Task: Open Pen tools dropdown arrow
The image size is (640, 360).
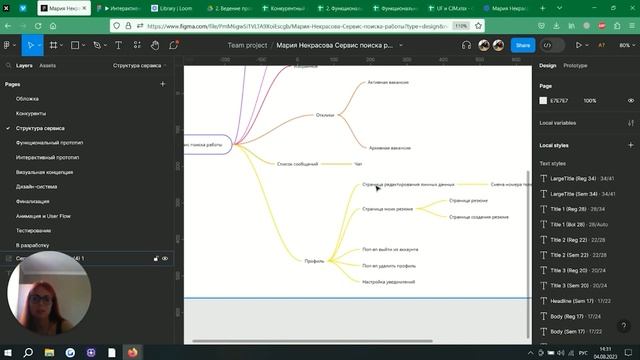Action: (x=105, y=45)
